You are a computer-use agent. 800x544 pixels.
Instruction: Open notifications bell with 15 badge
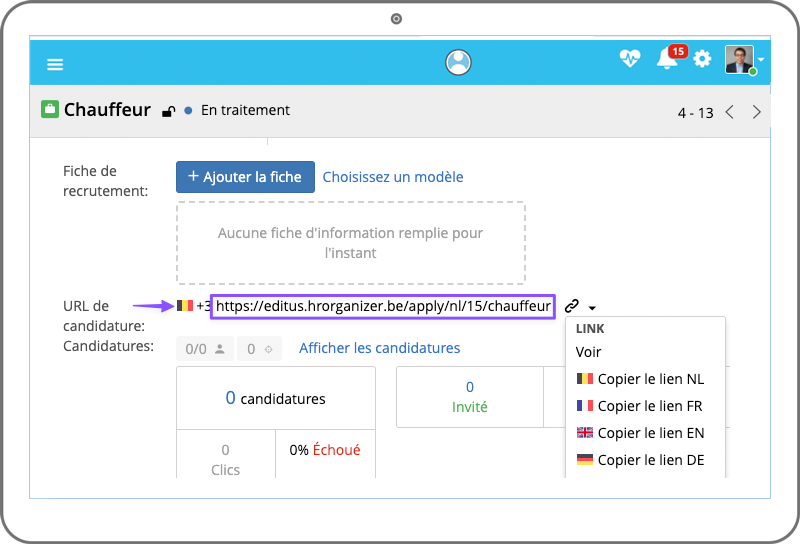[x=667, y=60]
